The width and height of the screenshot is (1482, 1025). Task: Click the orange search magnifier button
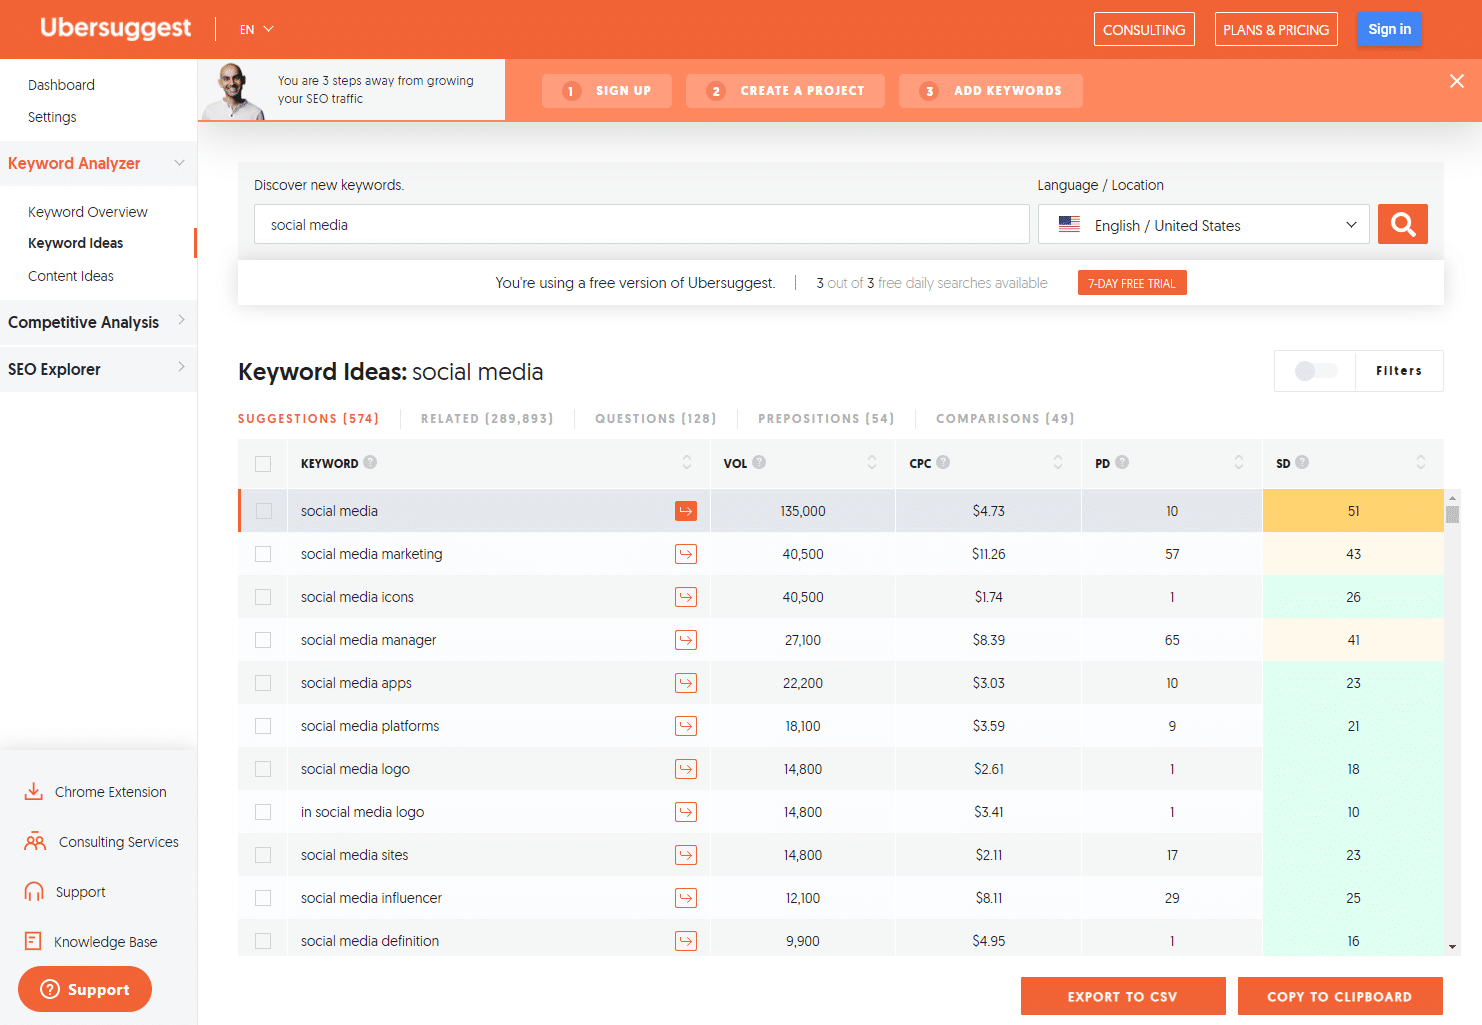[x=1402, y=224]
